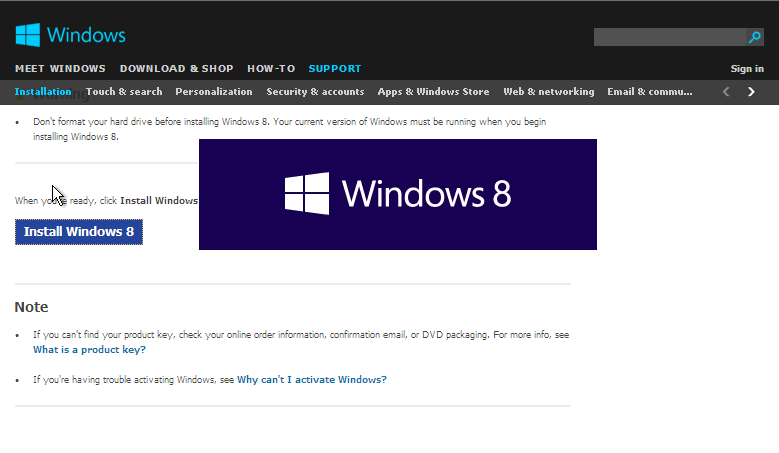Select the Installation tab
The height and width of the screenshot is (453, 779).
(x=43, y=91)
